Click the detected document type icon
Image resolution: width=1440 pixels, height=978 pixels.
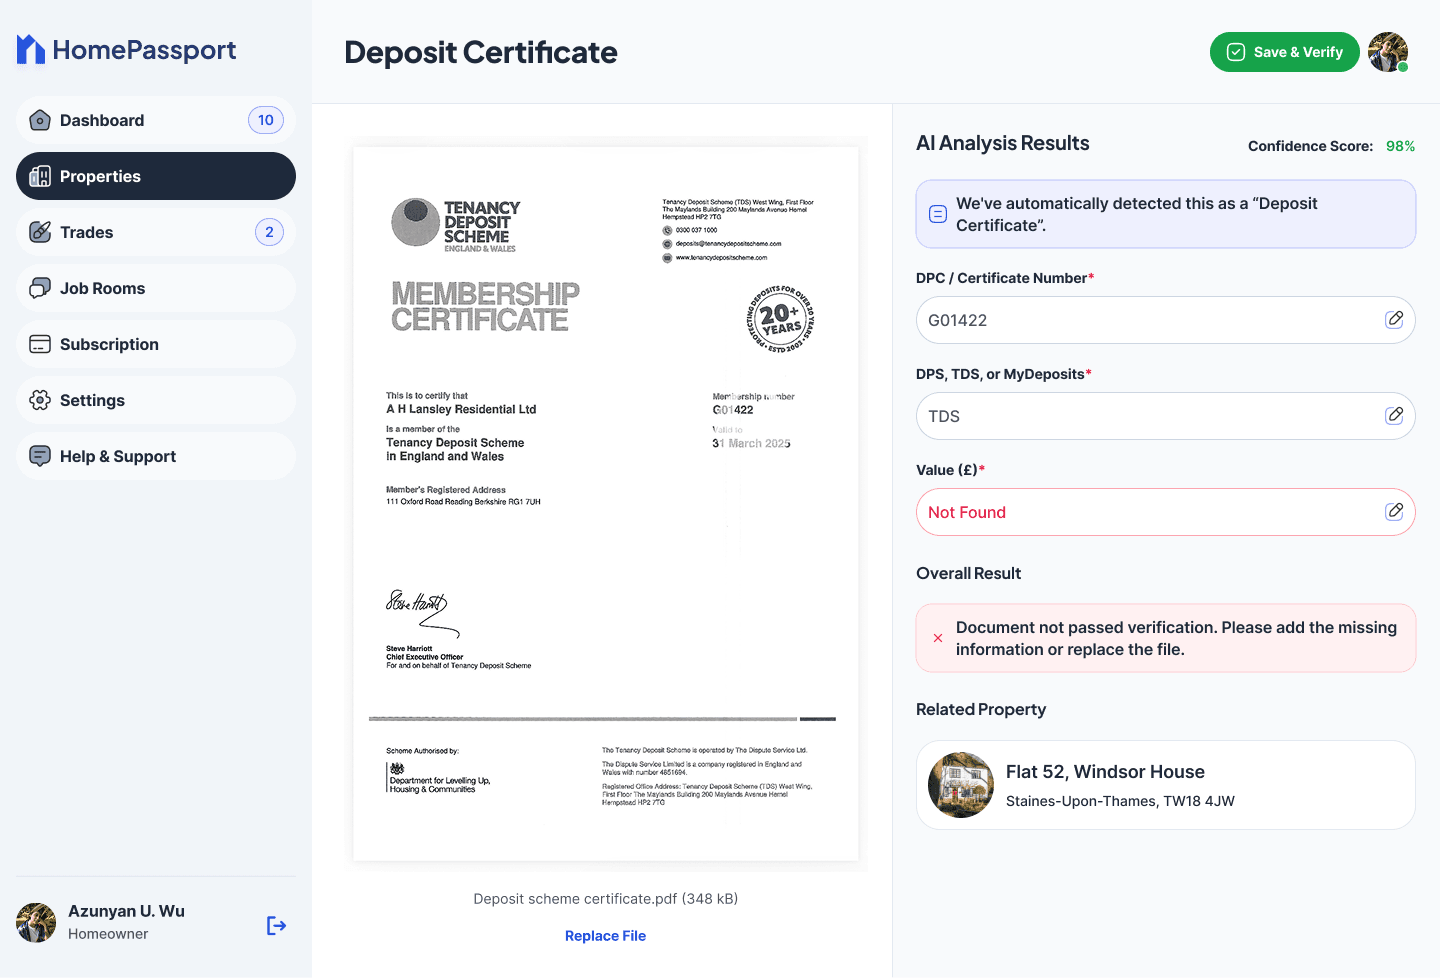click(x=938, y=214)
